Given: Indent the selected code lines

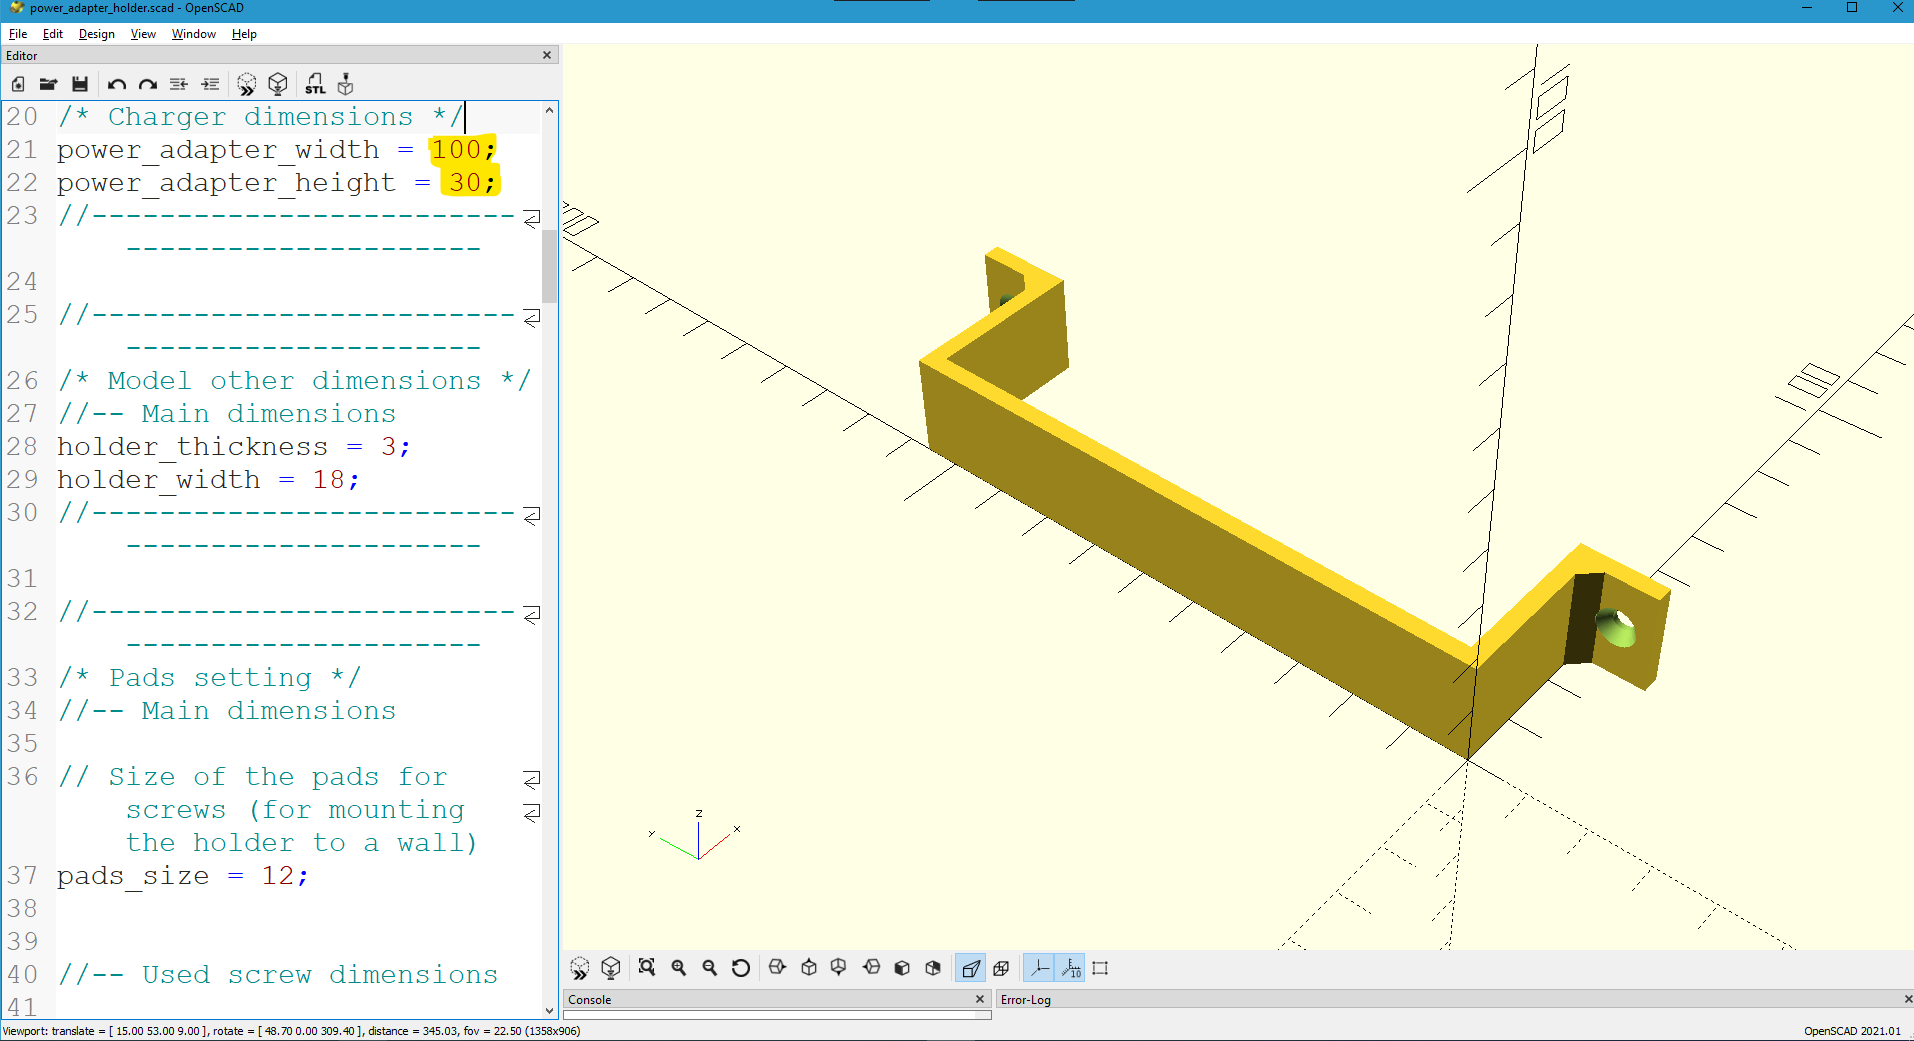Looking at the screenshot, I should coord(210,84).
